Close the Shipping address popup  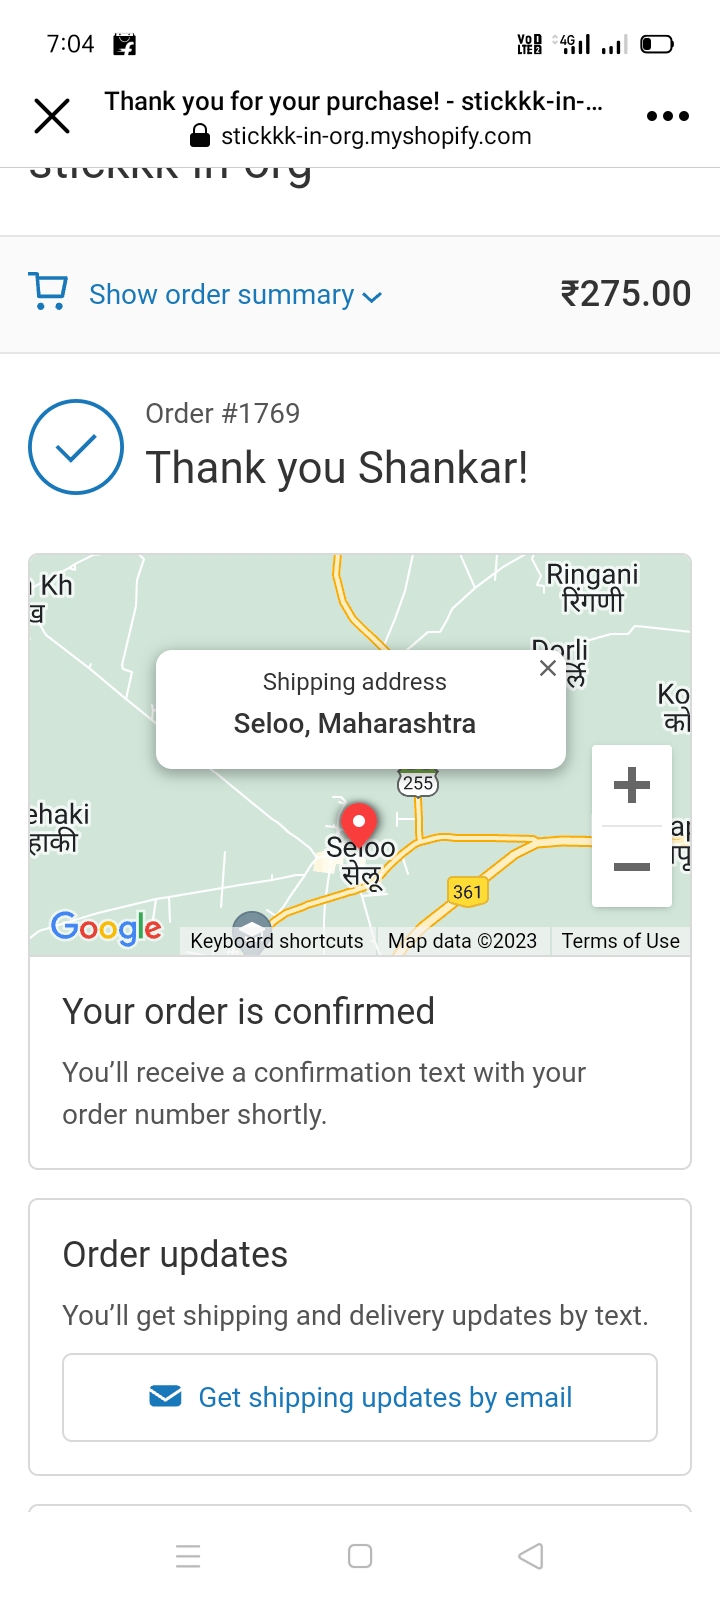click(x=547, y=668)
